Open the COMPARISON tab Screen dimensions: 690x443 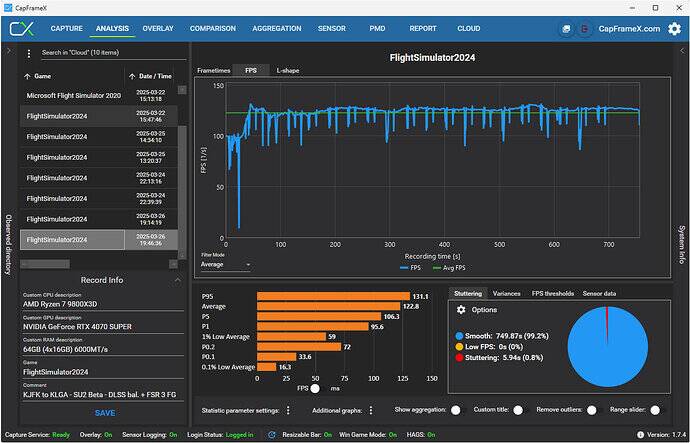(213, 29)
